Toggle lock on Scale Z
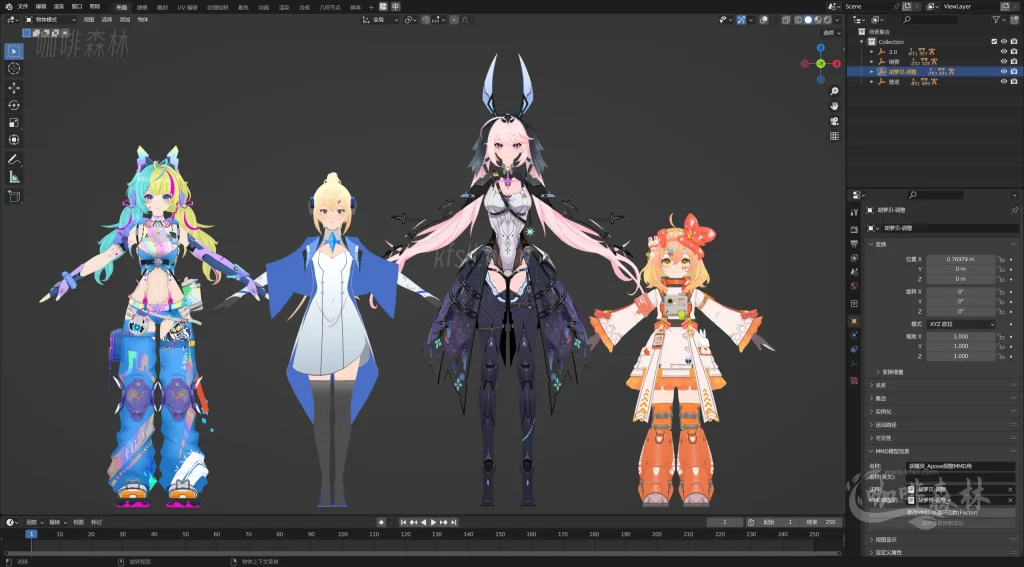Image resolution: width=1024 pixels, height=567 pixels. point(1000,356)
